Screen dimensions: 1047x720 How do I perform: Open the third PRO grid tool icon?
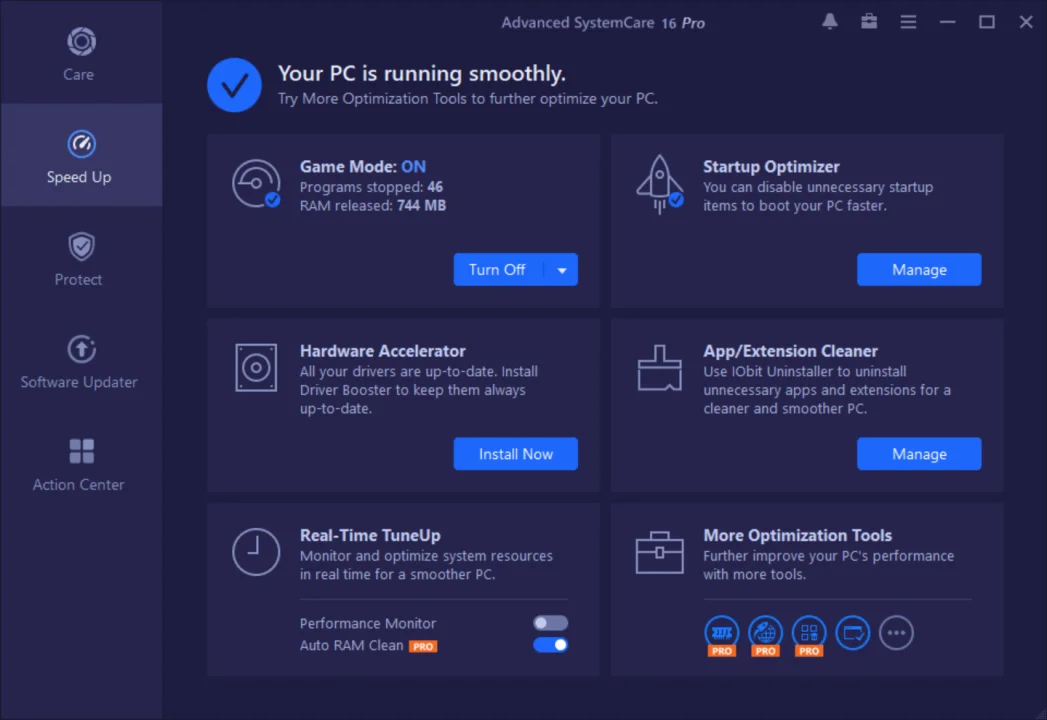click(x=809, y=635)
